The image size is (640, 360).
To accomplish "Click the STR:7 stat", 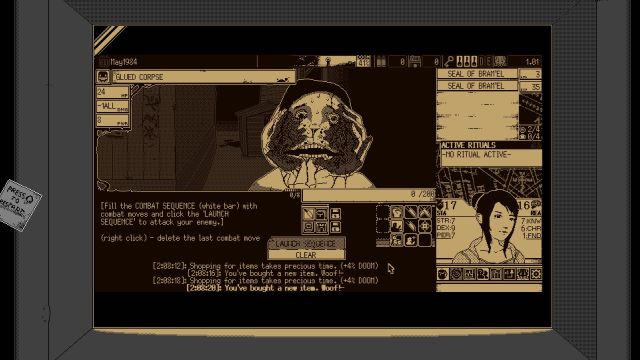I will [446, 221].
